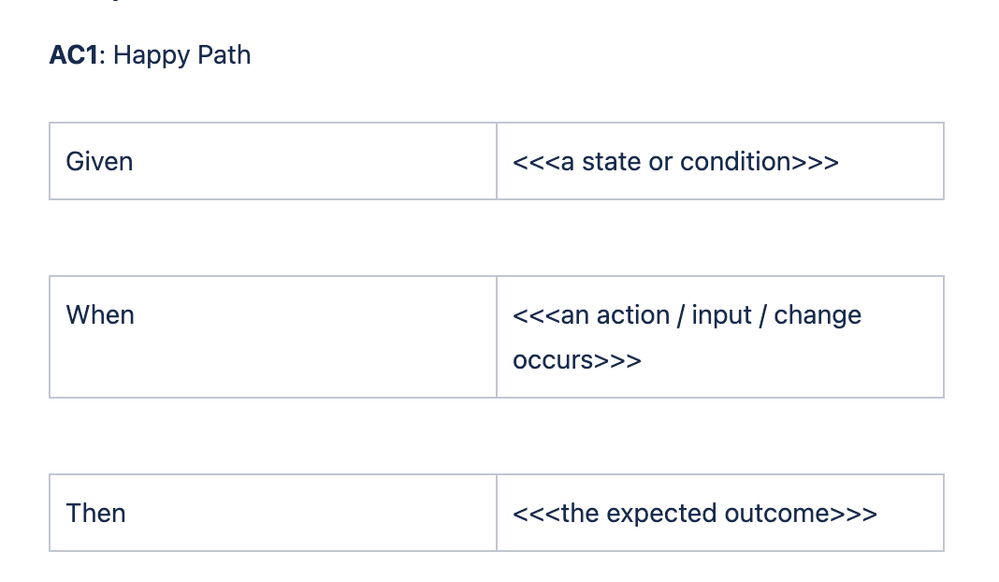Click the word state in Given row
This screenshot has height=582, width=999.
point(612,162)
